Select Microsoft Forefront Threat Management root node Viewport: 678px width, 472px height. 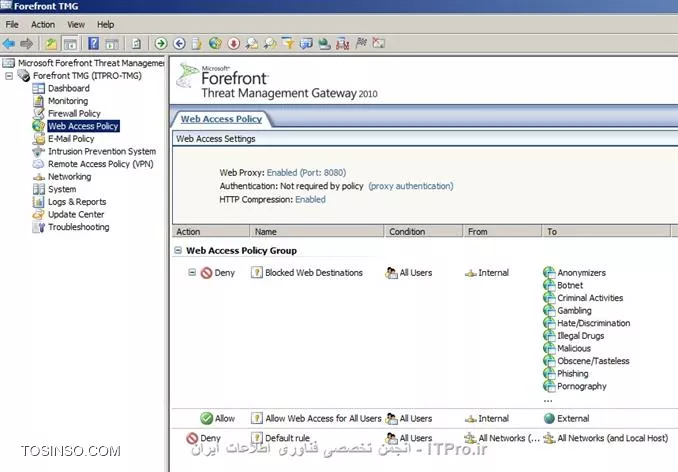point(91,63)
